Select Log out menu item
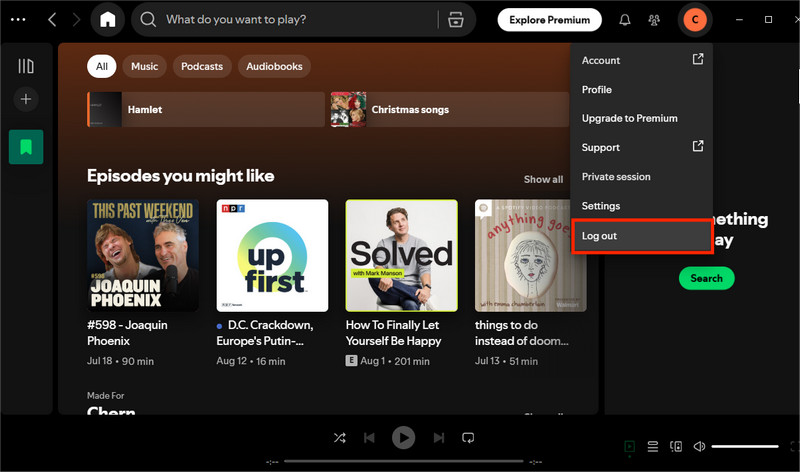Screen dimensions: 800x472 642,236
